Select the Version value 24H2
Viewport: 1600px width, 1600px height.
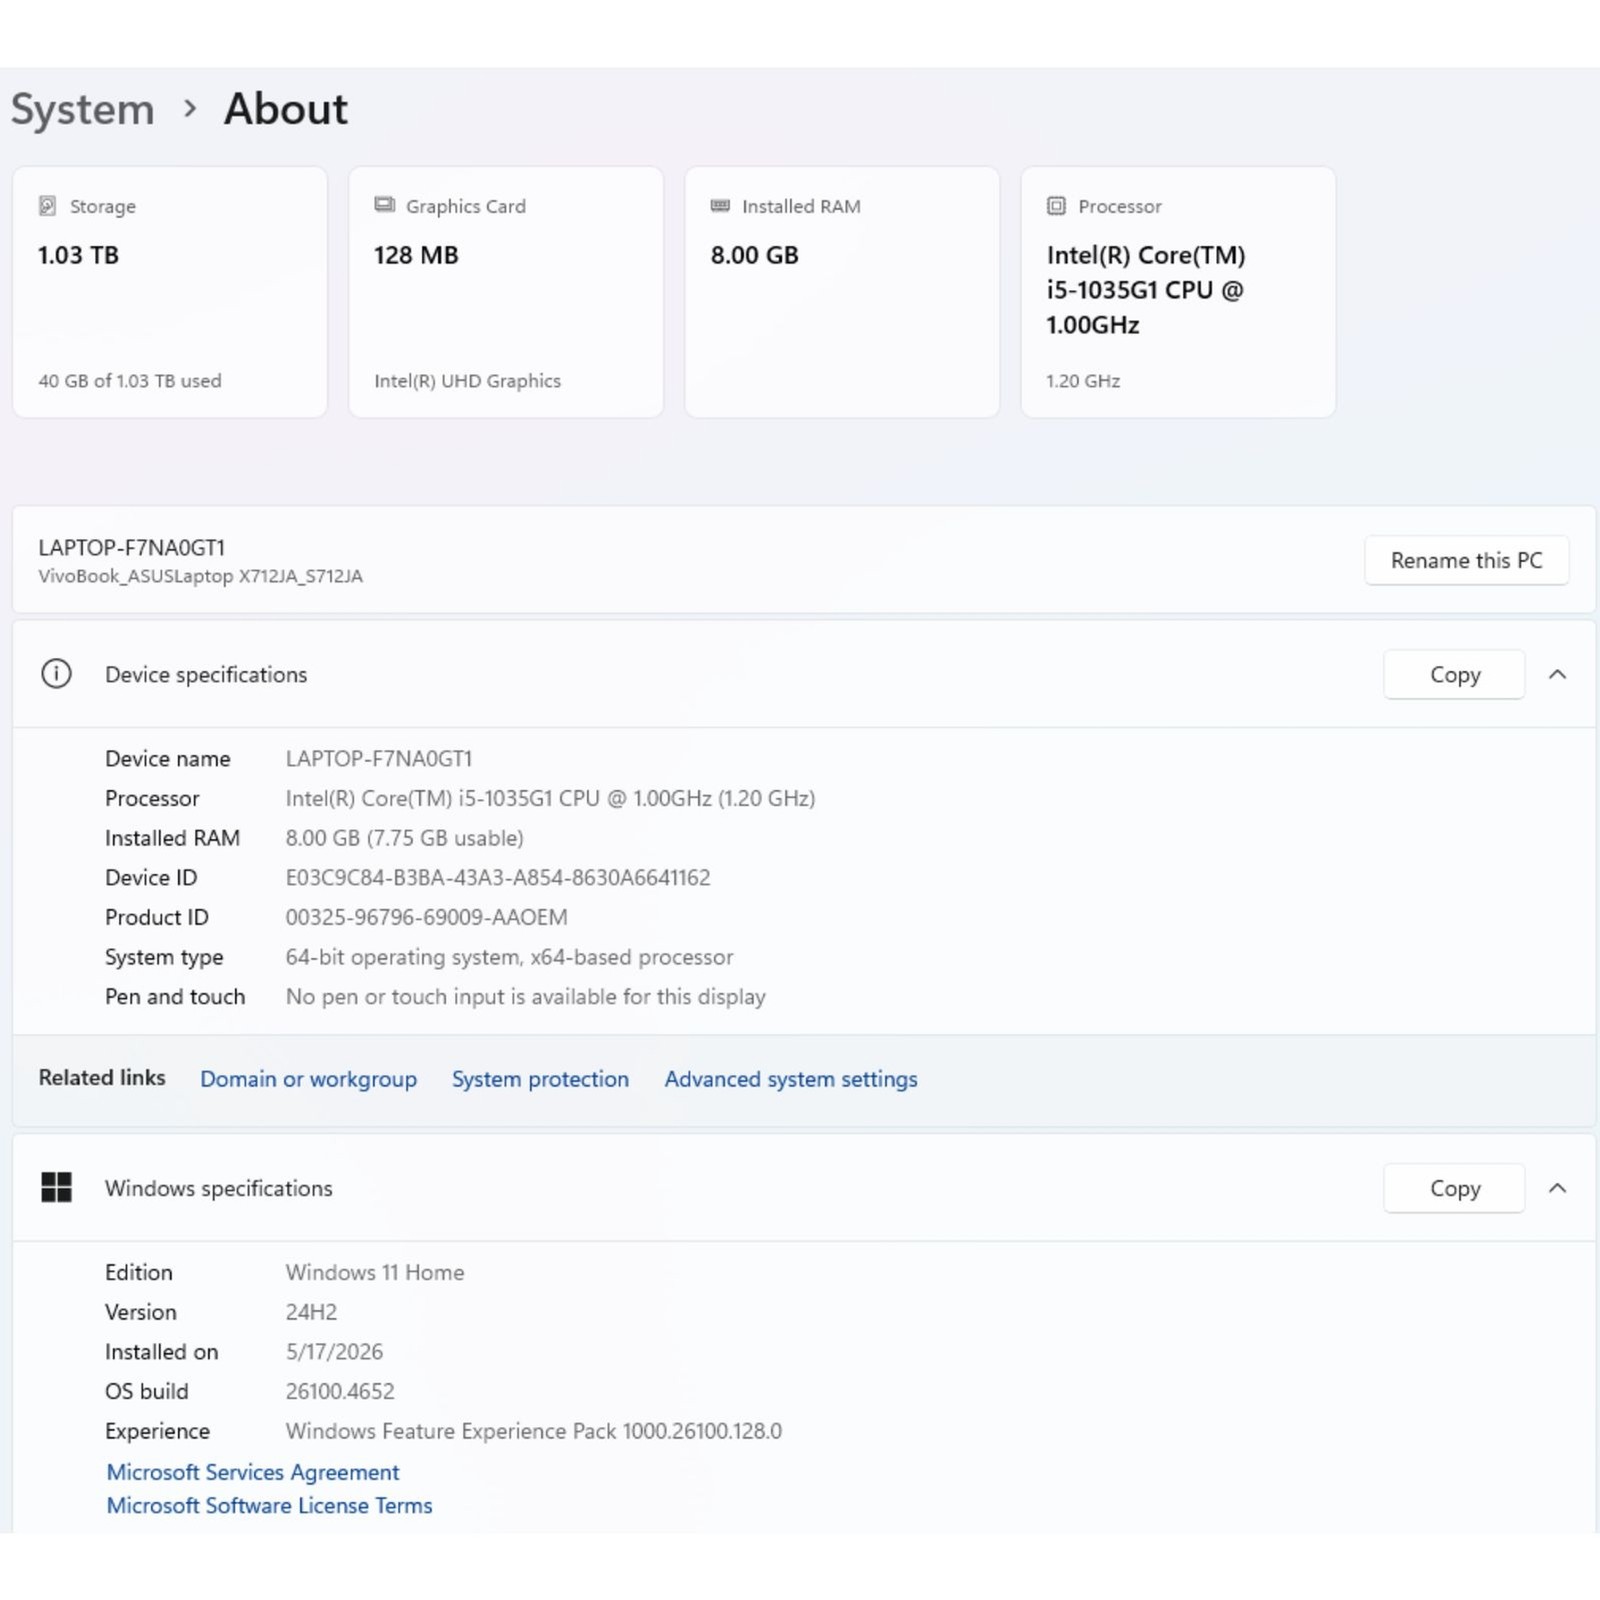pos(312,1312)
